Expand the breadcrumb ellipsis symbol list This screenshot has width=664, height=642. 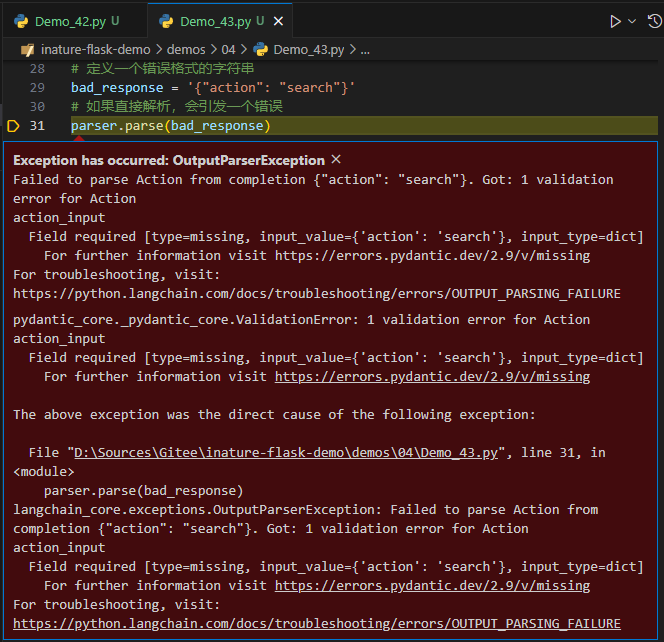364,49
